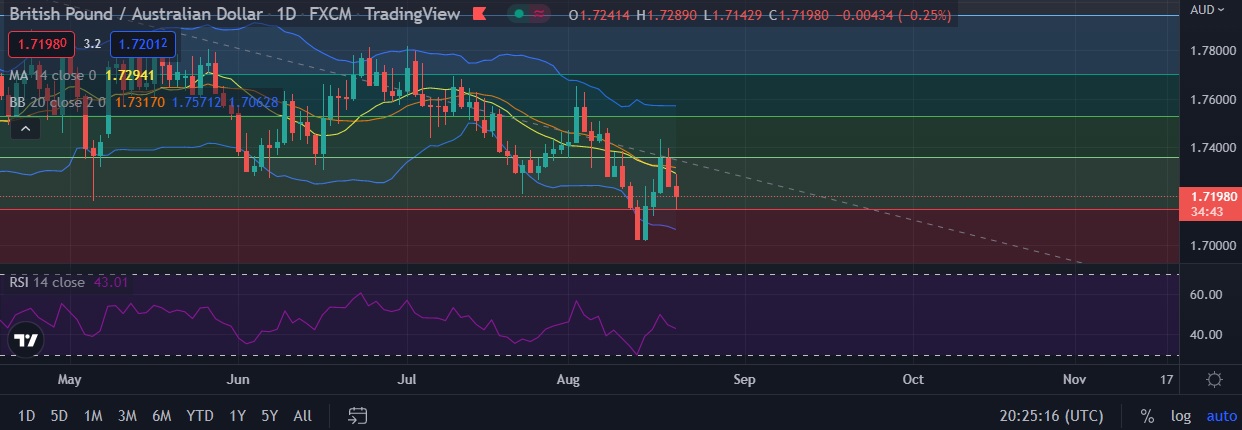Collapse the indicator legend with the chevron
1242x430 pixels.
coord(25,128)
